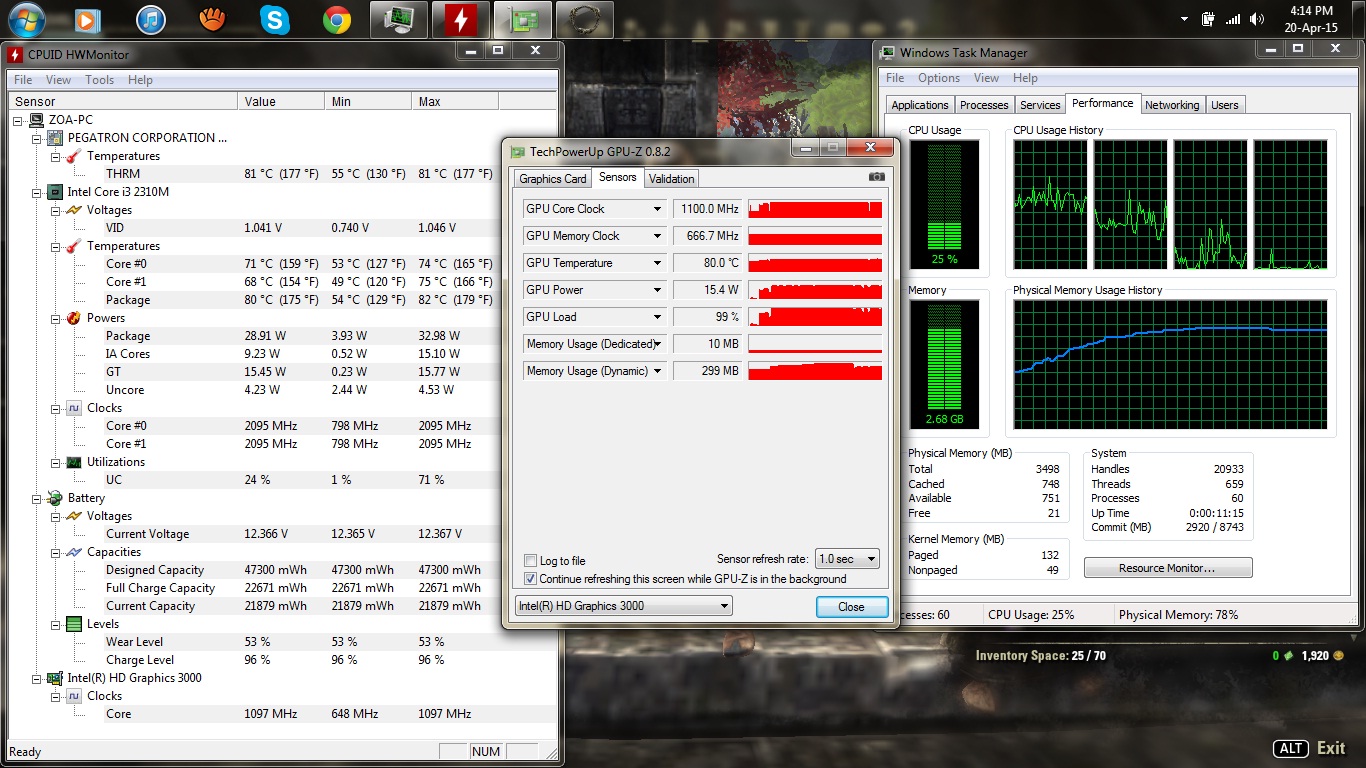
Task: Open the Intel(R) HD Graphics 3000 selector
Action: coord(624,605)
